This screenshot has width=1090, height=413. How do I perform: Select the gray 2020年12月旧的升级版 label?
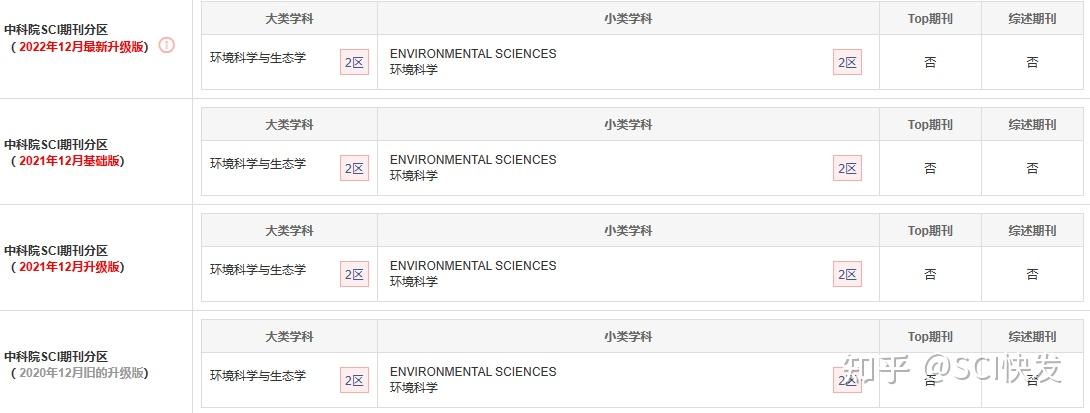tap(80, 373)
